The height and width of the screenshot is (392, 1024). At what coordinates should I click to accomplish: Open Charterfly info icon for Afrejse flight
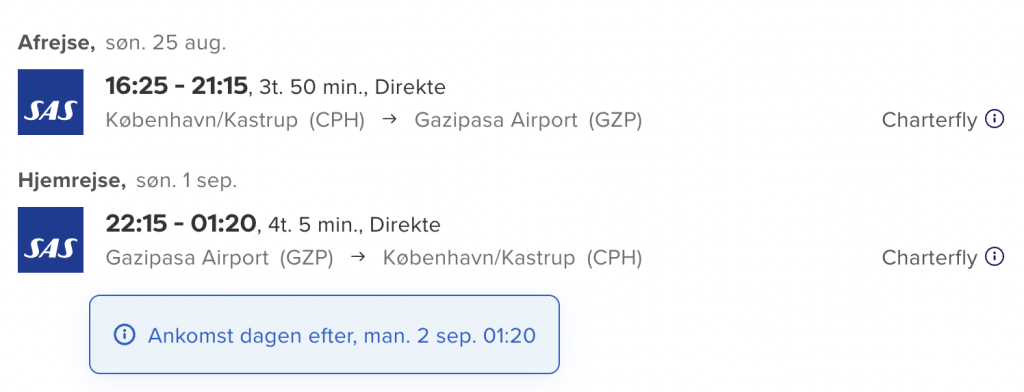point(994,120)
